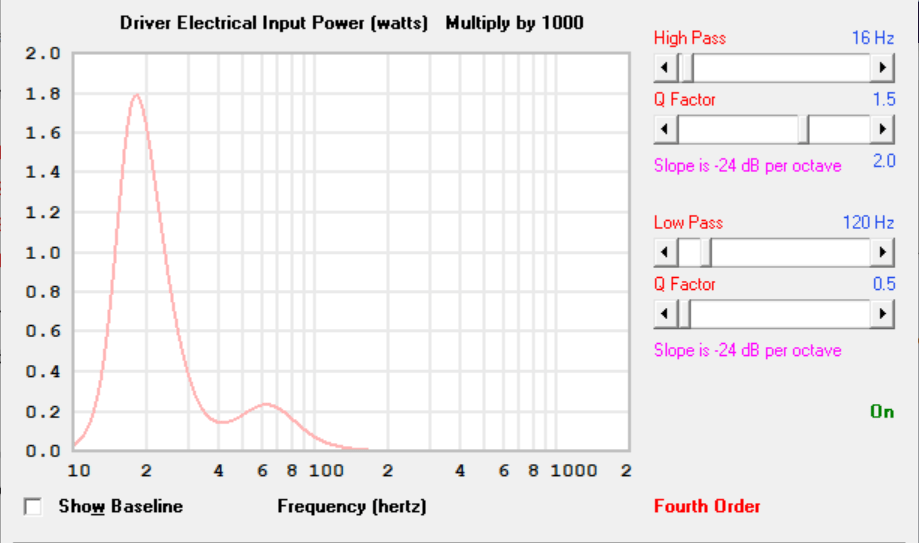Click the Fourth Order filter label
The width and height of the screenshot is (919, 543).
(707, 506)
